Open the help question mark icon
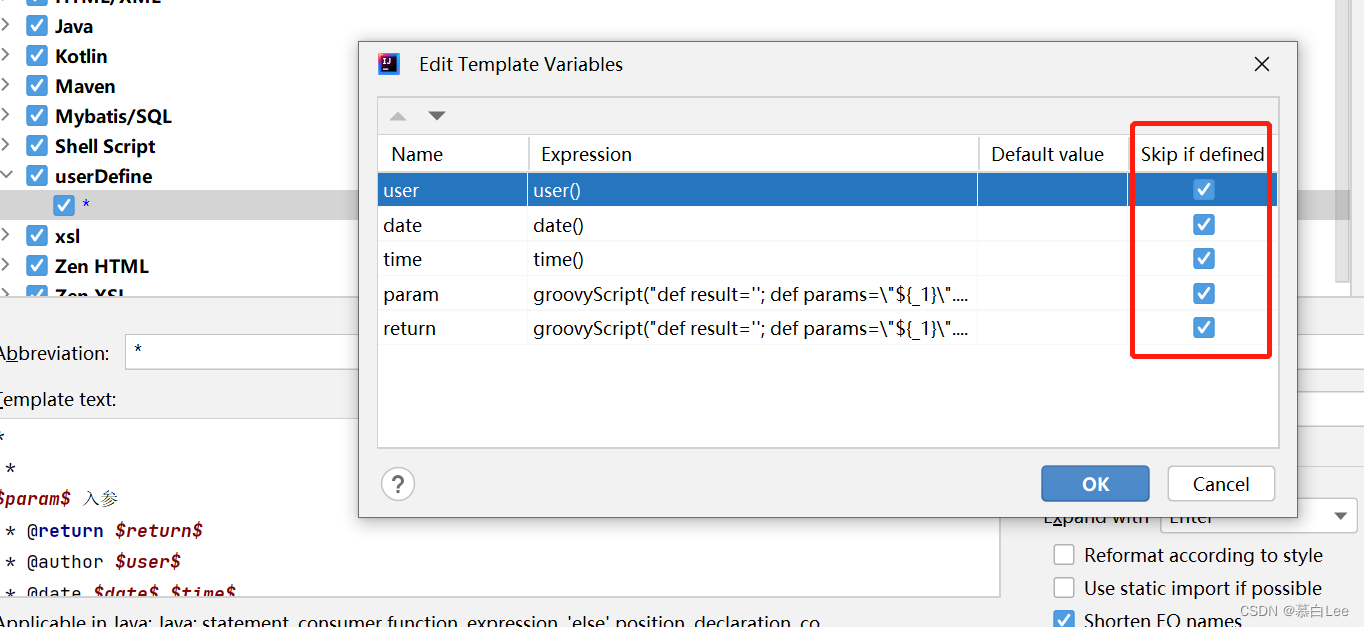 point(398,484)
